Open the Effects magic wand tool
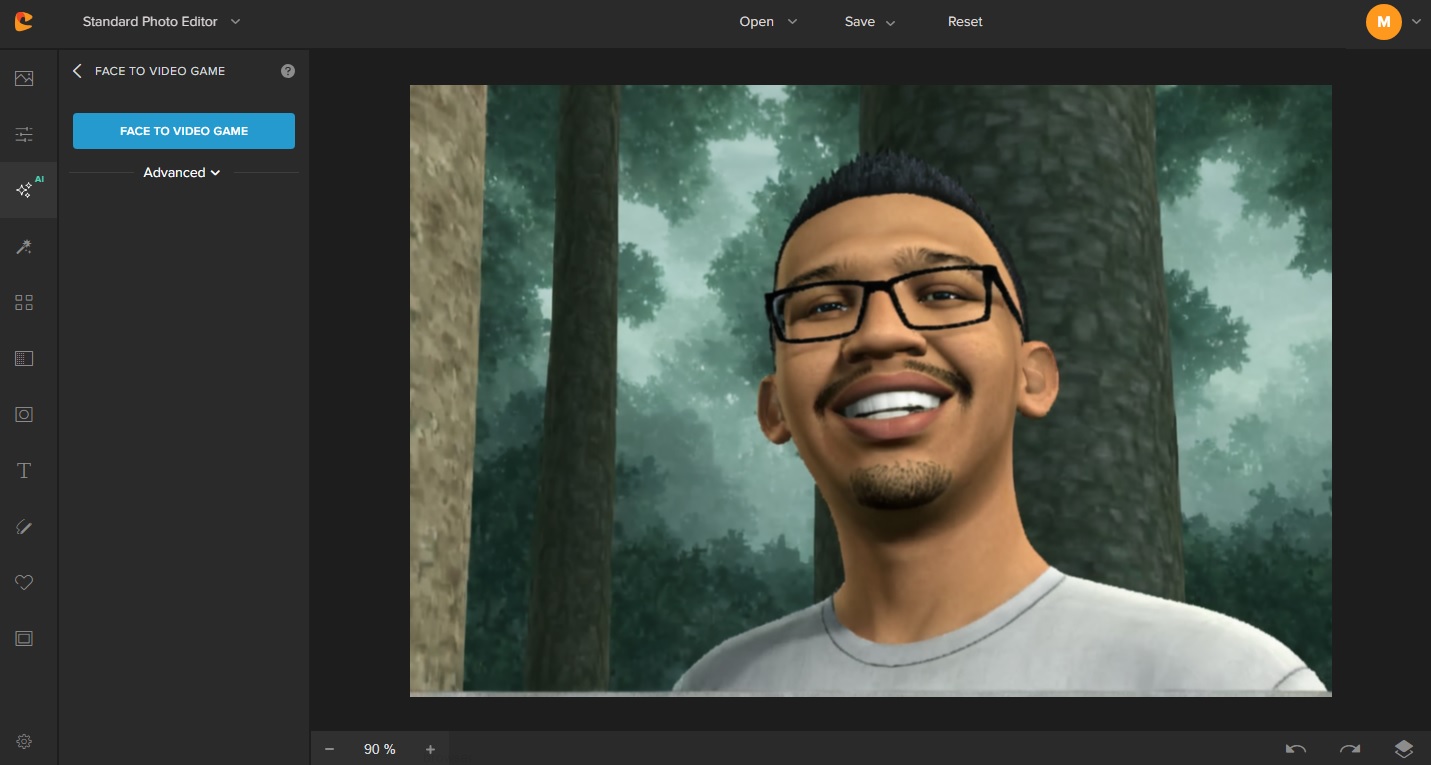Screen dimensions: 1431x765 (24, 247)
